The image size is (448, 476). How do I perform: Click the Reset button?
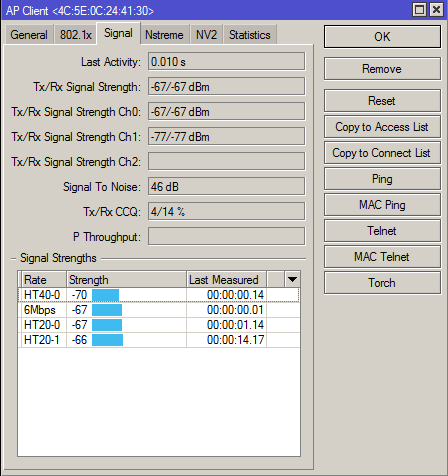point(382,101)
